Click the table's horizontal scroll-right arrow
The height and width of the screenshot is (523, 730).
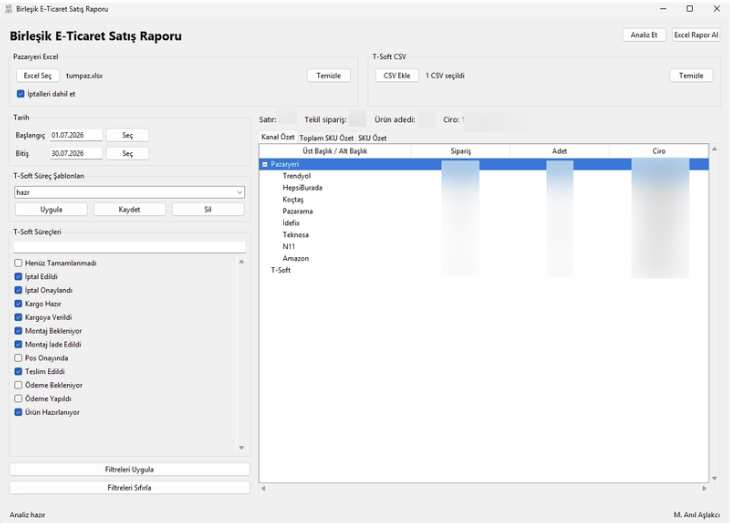coord(704,489)
